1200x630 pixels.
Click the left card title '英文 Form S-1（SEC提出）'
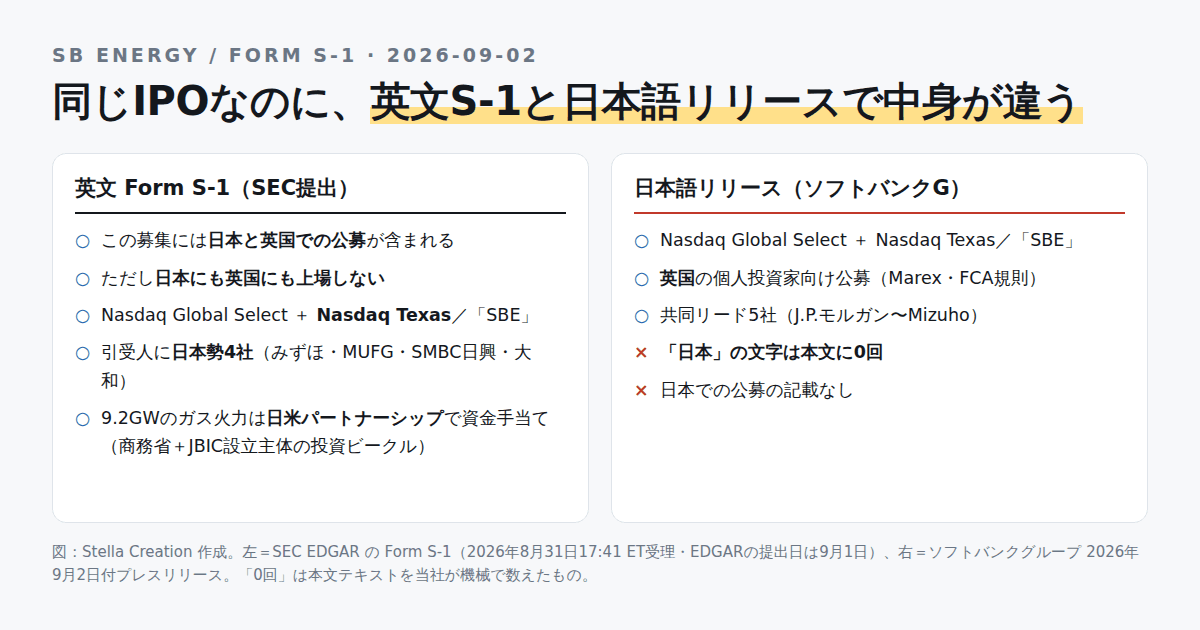coord(217,188)
